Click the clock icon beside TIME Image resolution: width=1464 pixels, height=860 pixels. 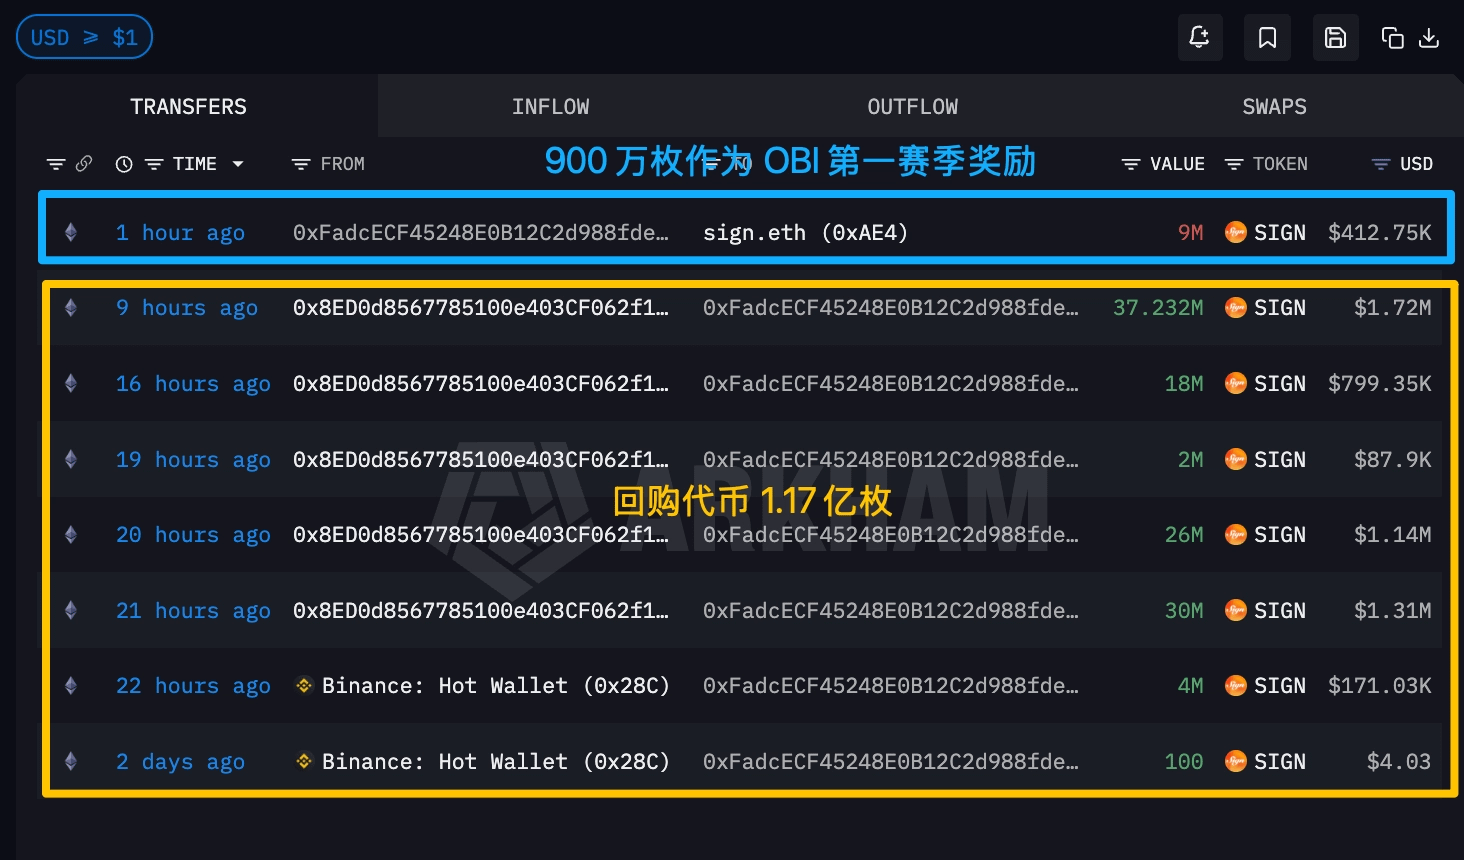point(124,164)
